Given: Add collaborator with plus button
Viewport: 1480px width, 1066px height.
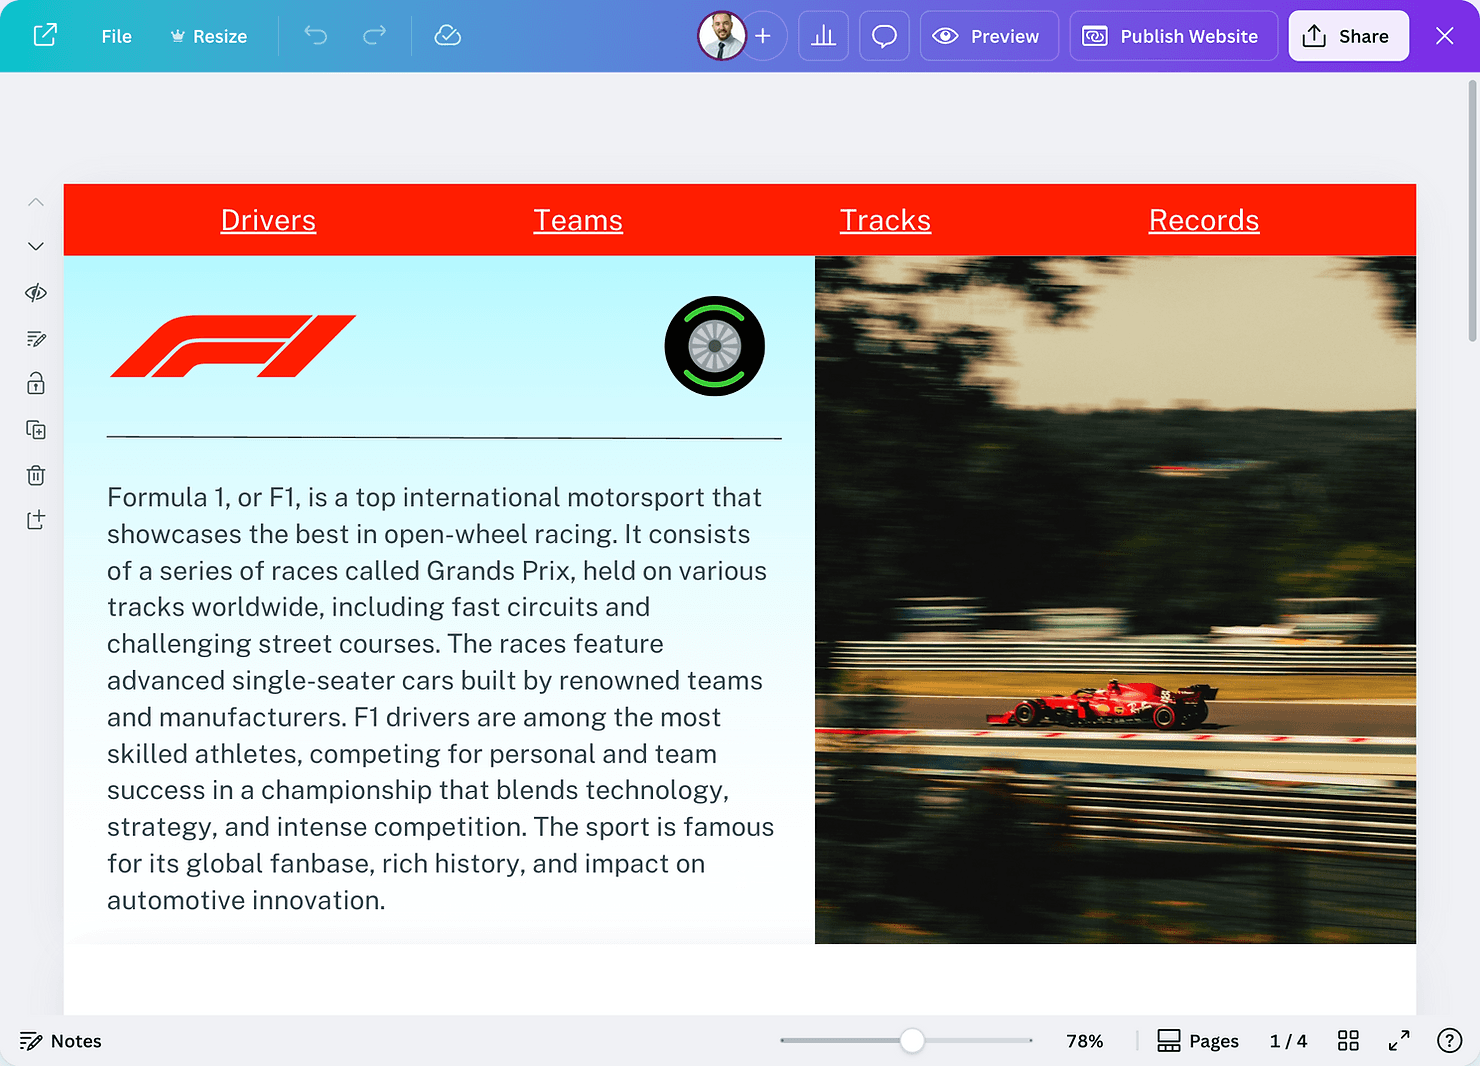Looking at the screenshot, I should point(763,36).
